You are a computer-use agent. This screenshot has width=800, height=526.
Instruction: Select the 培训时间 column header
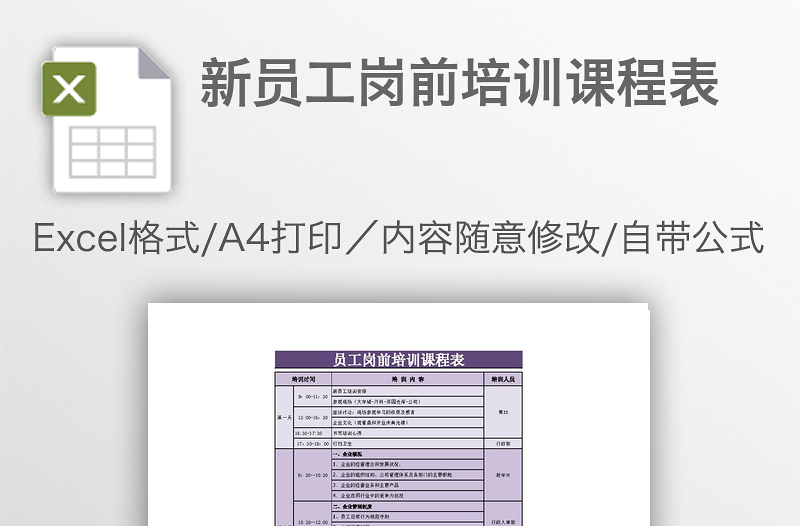[x=303, y=379]
